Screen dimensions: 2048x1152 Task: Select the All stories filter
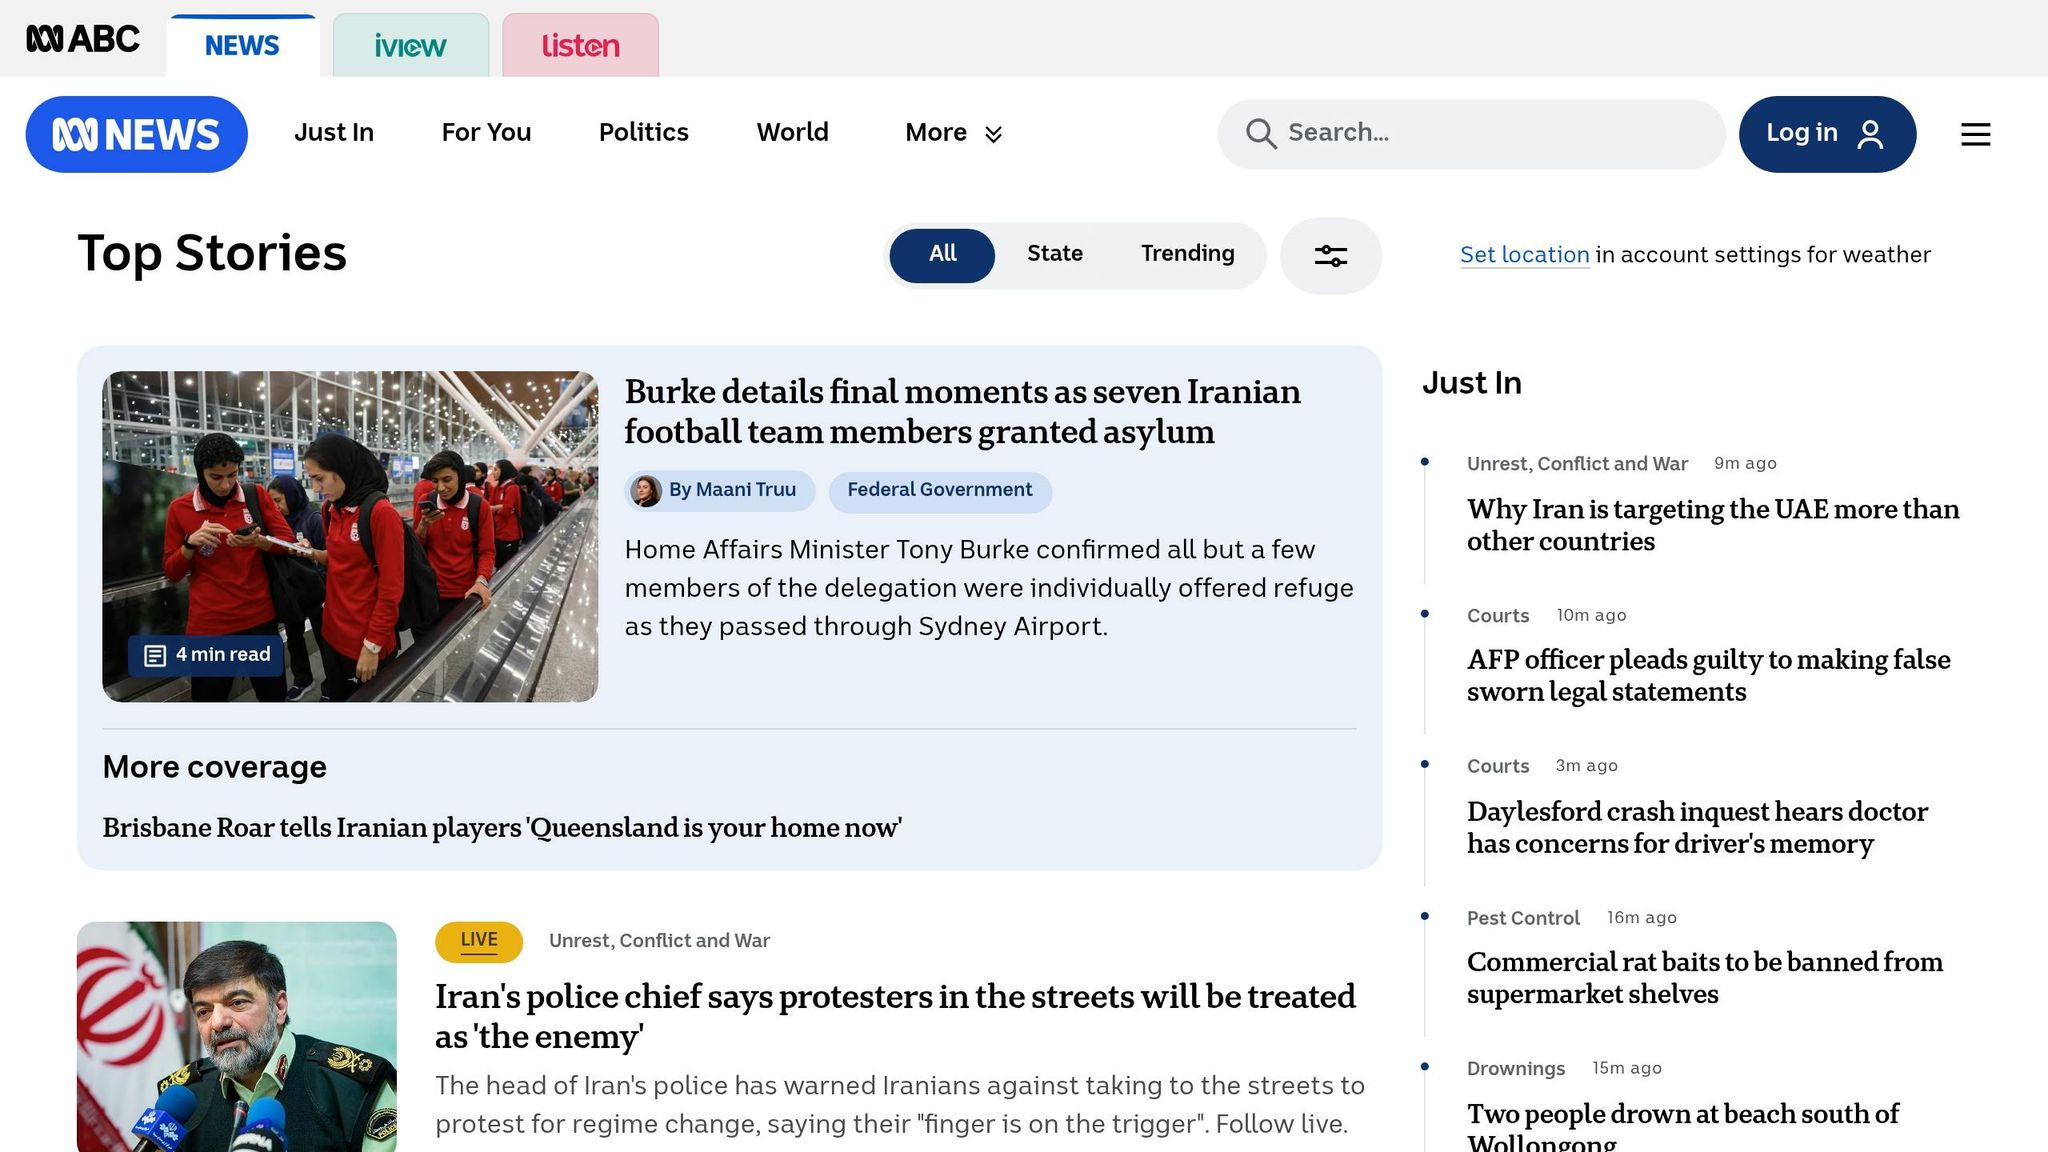[942, 255]
